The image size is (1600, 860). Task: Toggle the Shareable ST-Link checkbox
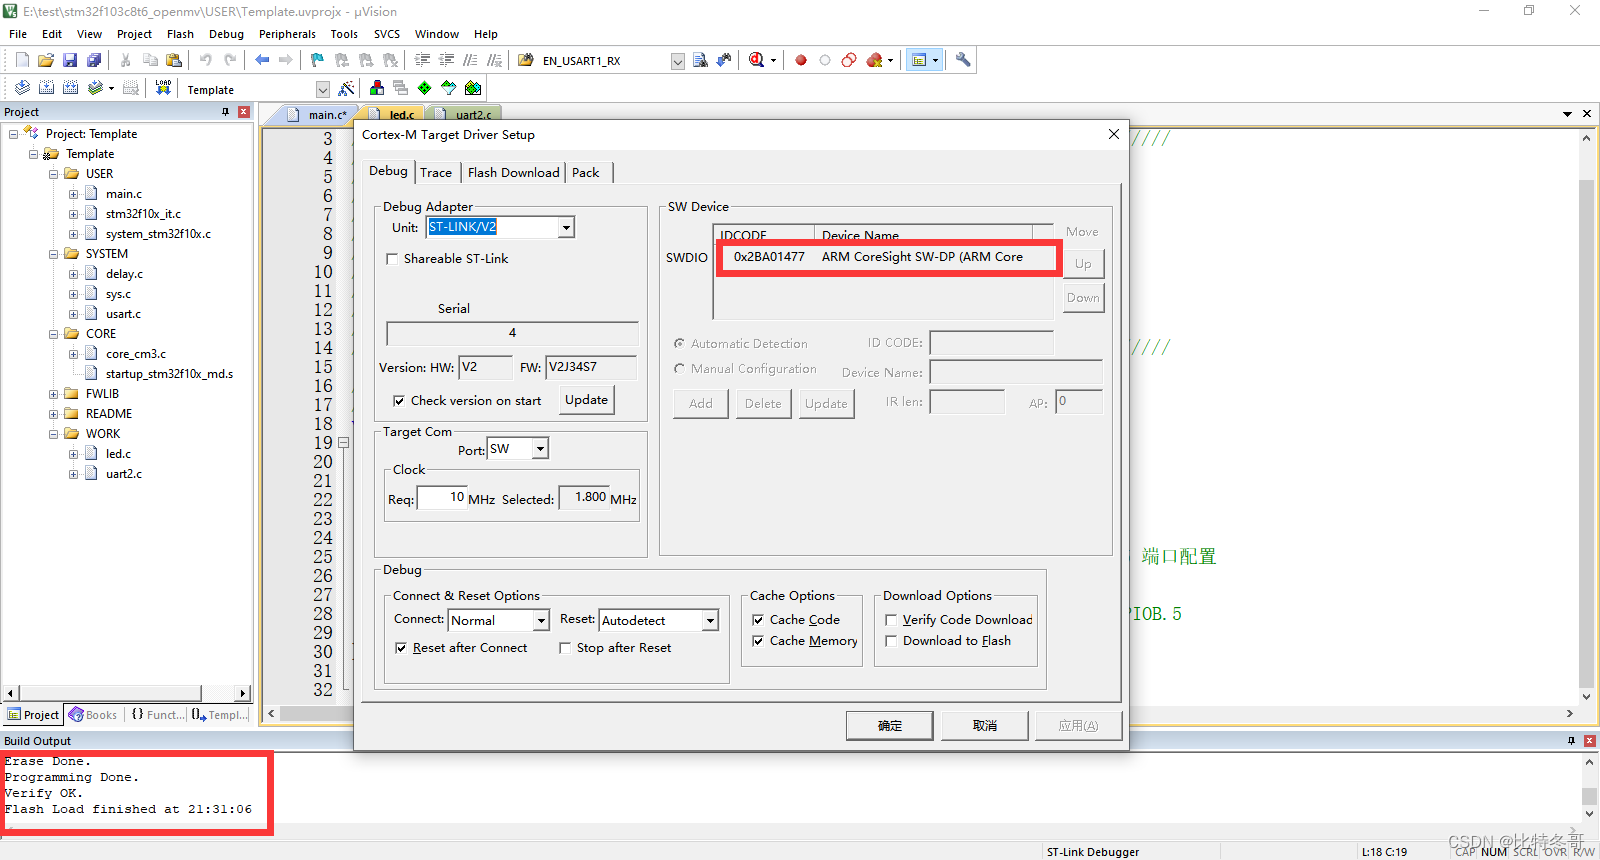pyautogui.click(x=392, y=259)
